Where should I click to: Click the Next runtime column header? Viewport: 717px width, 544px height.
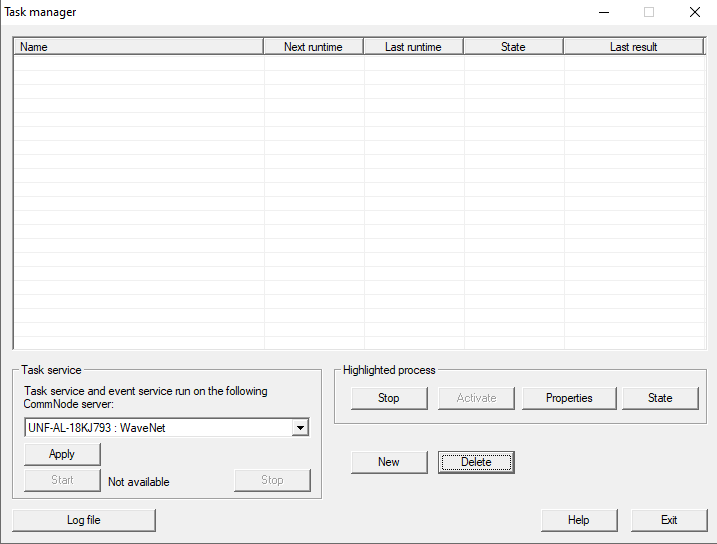point(313,47)
